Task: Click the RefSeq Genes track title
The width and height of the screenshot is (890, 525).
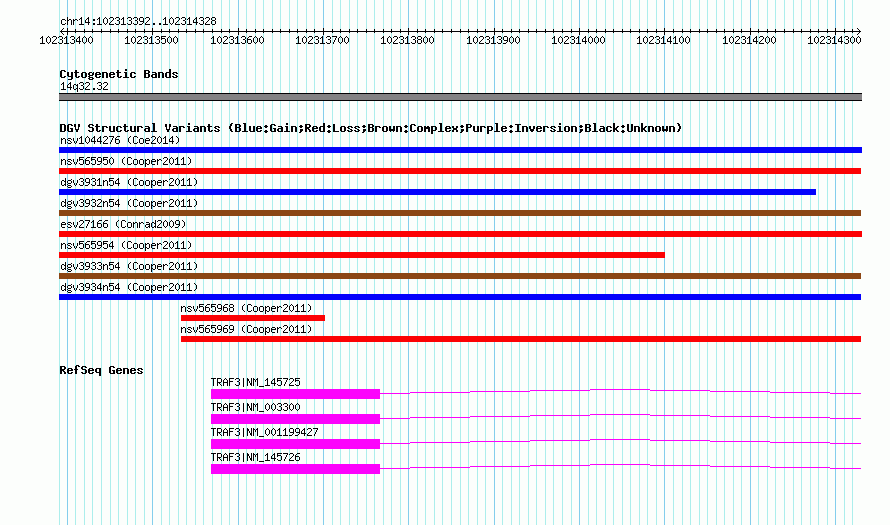Action: click(101, 370)
